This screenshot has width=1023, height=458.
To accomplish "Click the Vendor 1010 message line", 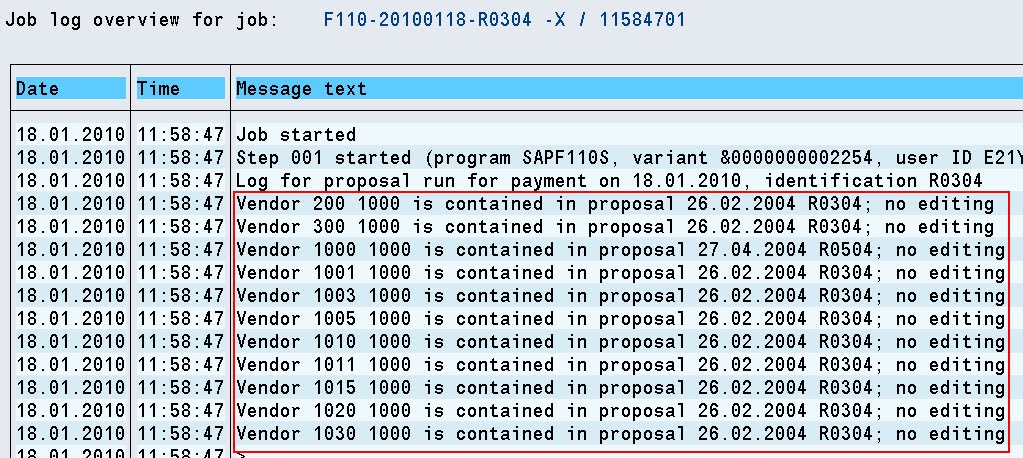I will (x=620, y=342).
